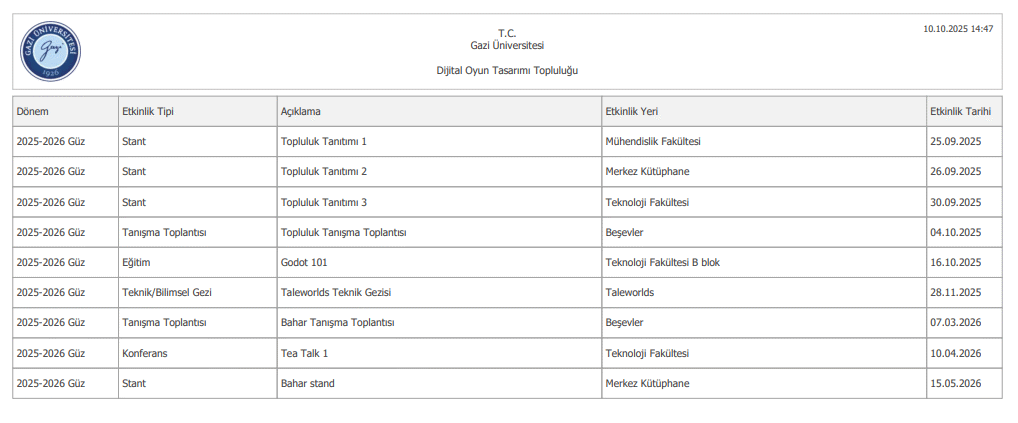
Task: Click the Etkinlik Tipi column header
Action: coord(148,111)
